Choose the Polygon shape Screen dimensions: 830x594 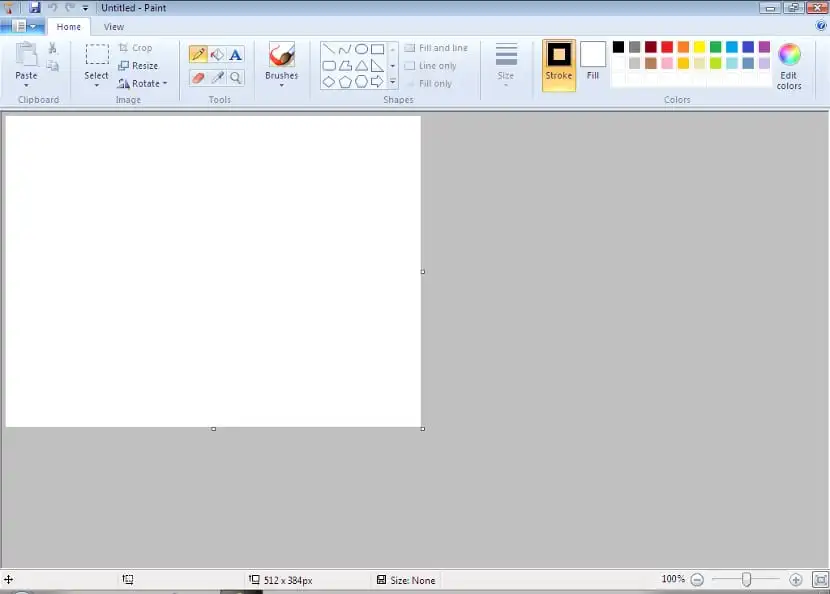point(345,66)
